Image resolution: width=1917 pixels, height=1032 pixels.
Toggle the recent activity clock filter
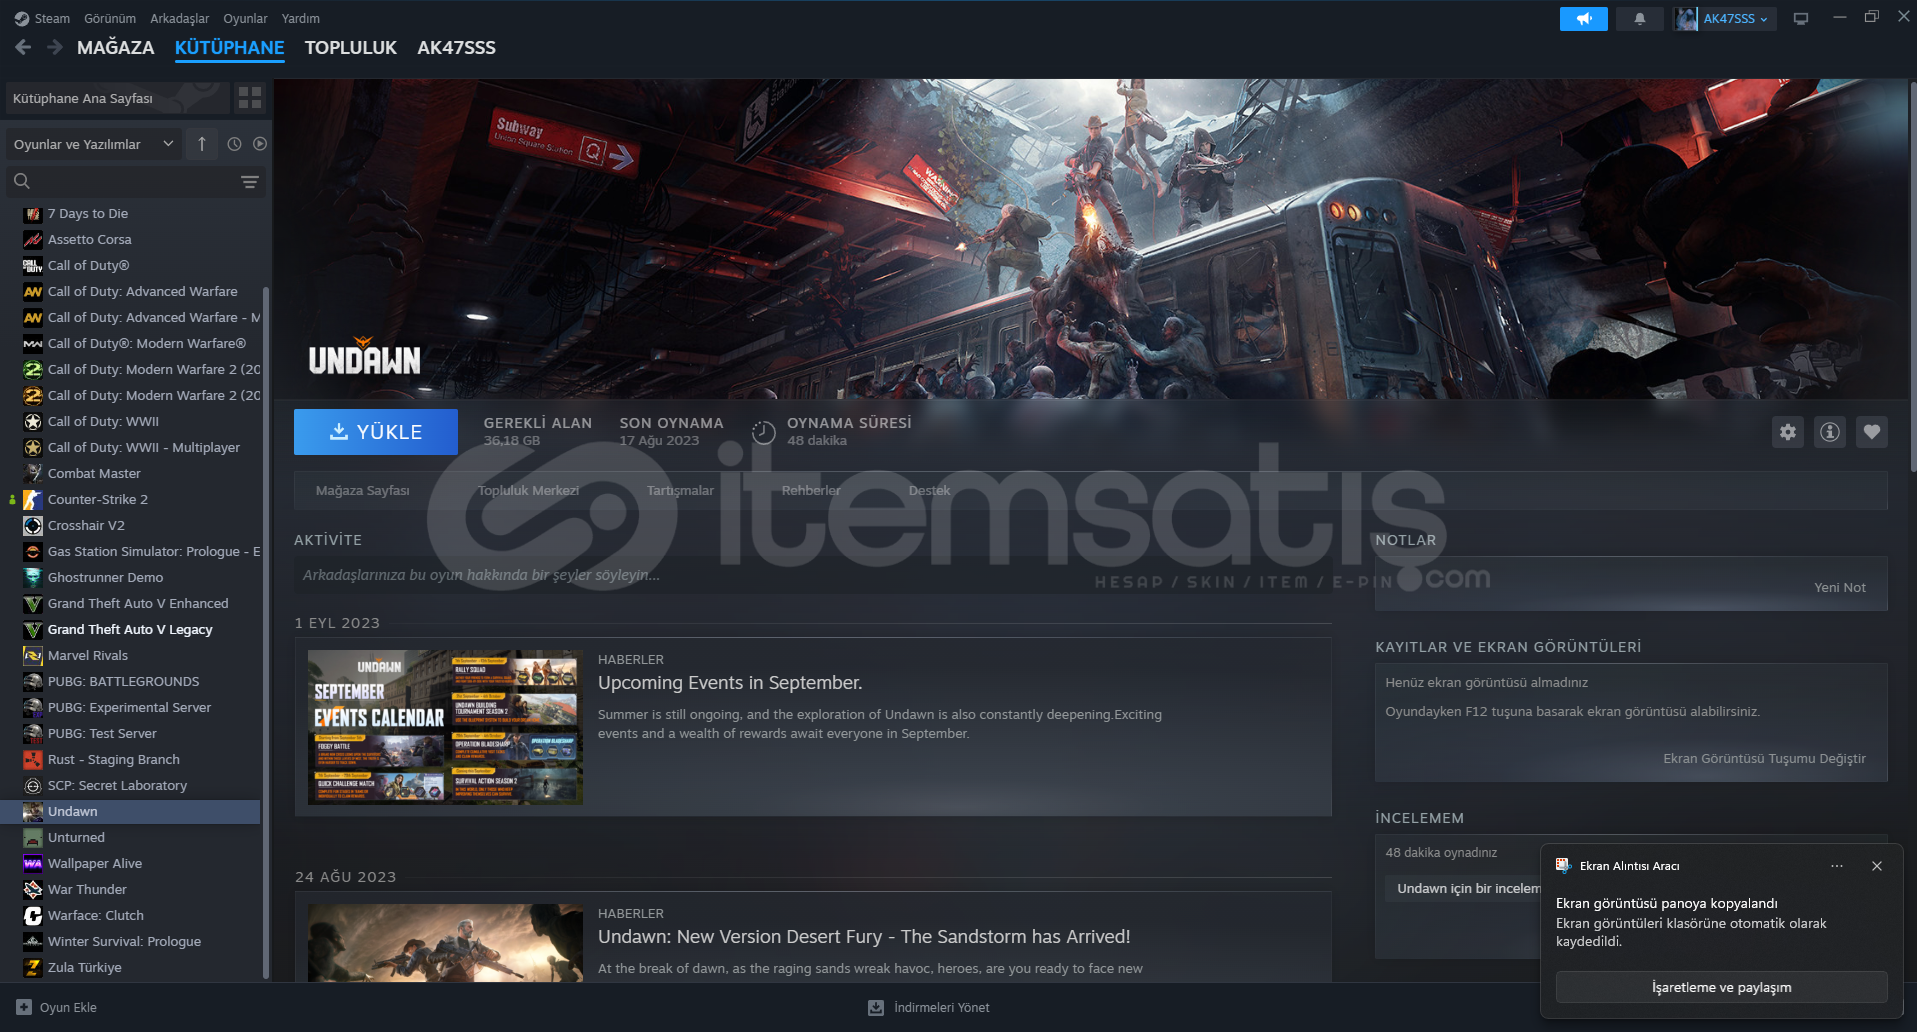point(234,144)
